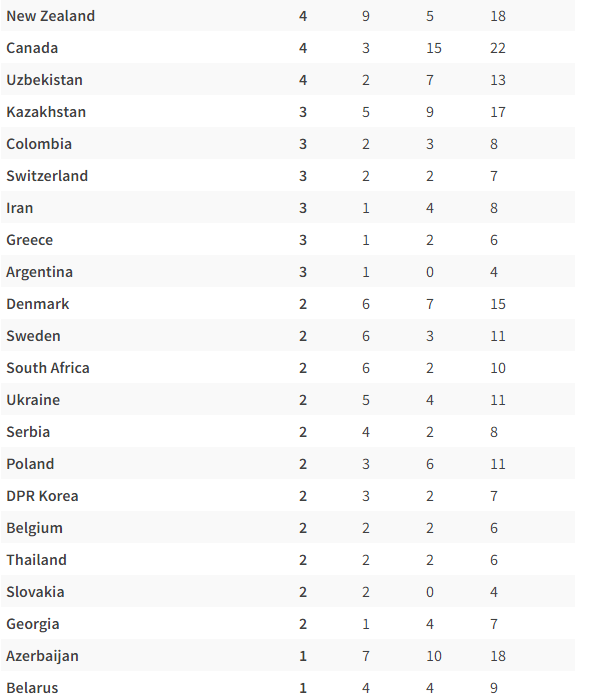Open the Greece country entry
Image resolution: width=595 pixels, height=696 pixels.
pyautogui.click(x=30, y=240)
